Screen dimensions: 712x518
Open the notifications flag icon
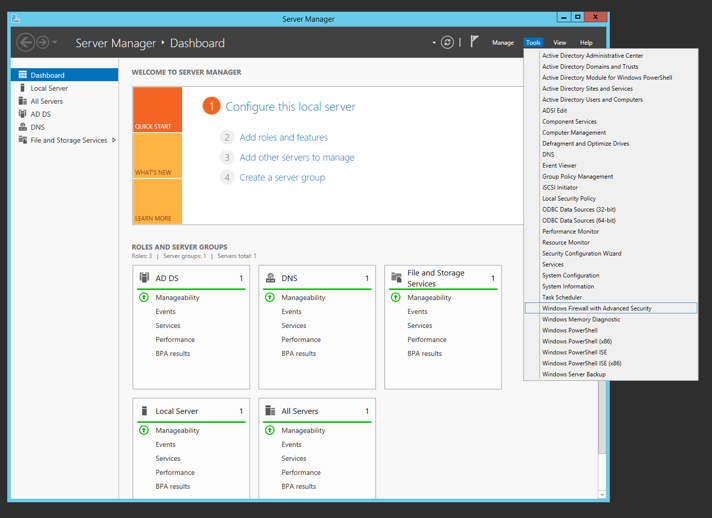pyautogui.click(x=474, y=42)
